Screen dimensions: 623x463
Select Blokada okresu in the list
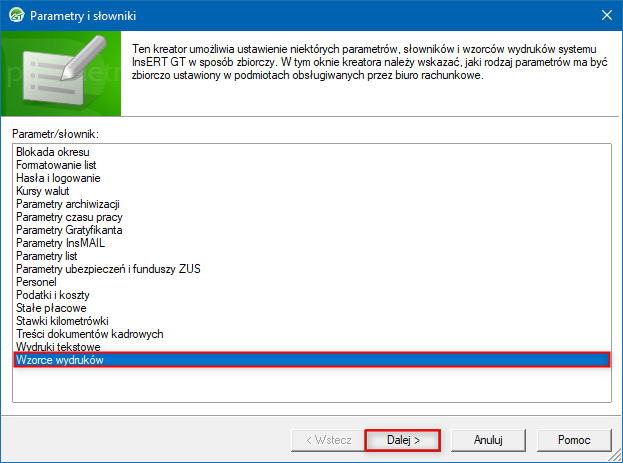(312, 152)
